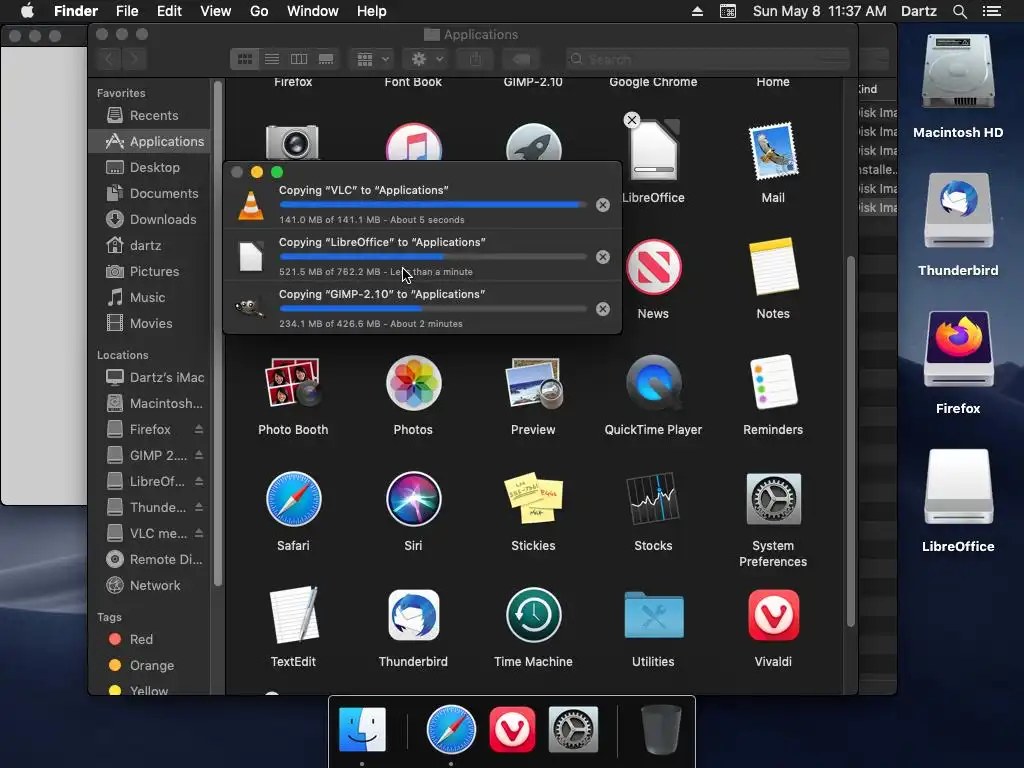Stop LibreOffice copy via icon badge

click(632, 120)
